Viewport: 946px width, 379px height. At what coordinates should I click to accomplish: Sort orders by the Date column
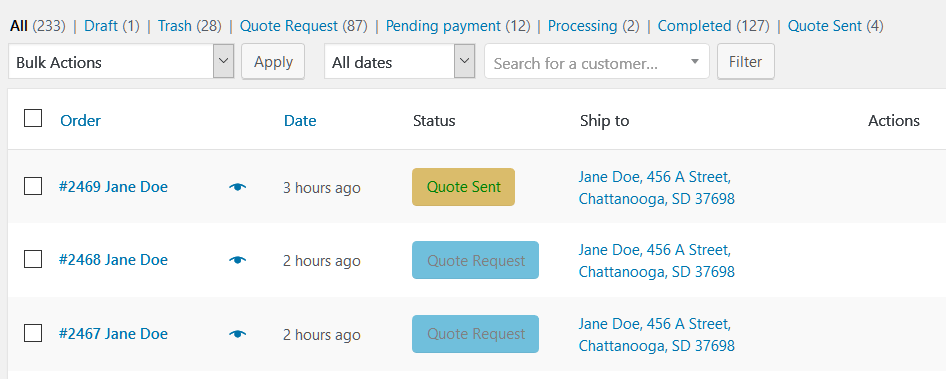300,121
